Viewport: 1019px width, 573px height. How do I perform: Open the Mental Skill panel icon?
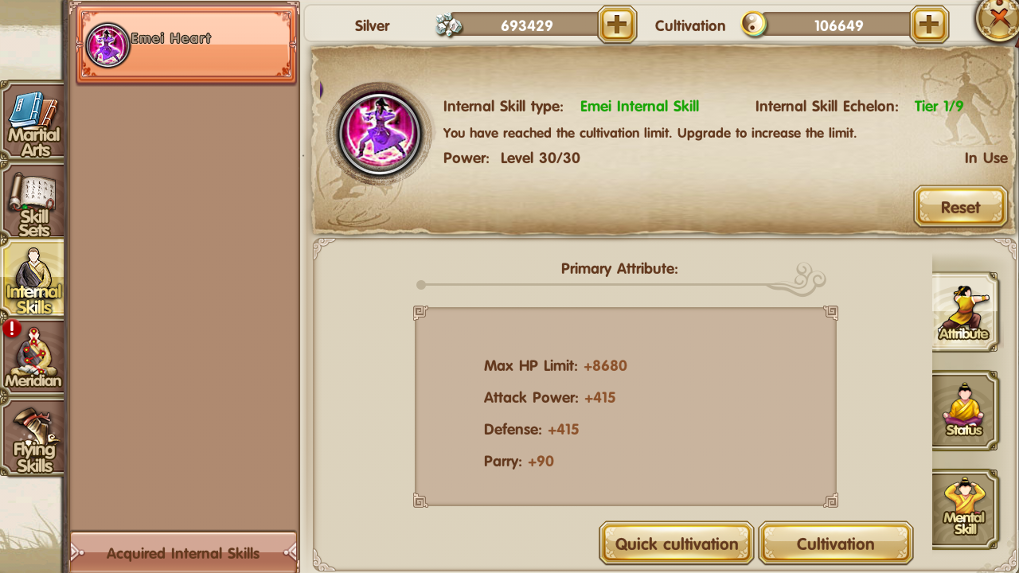[964, 509]
